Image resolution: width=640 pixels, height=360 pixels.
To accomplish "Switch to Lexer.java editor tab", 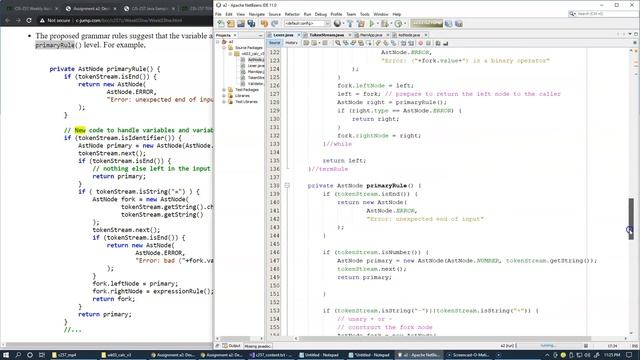I will 283,35.
